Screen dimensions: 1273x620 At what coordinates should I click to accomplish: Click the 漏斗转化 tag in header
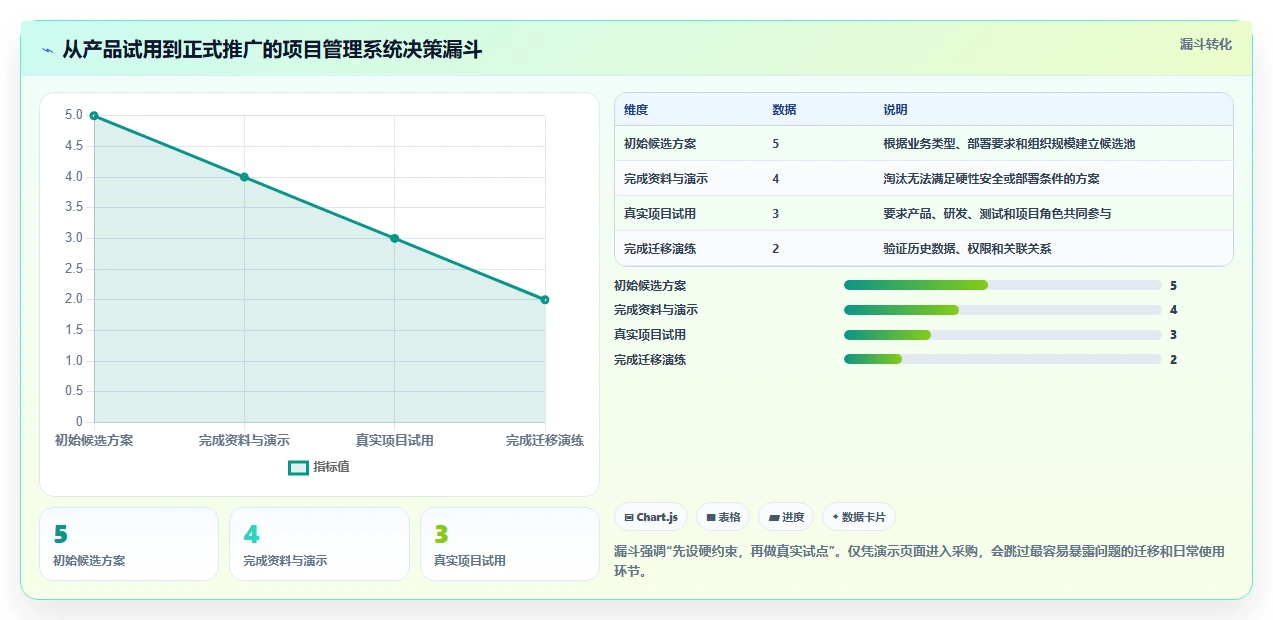coord(1205,45)
